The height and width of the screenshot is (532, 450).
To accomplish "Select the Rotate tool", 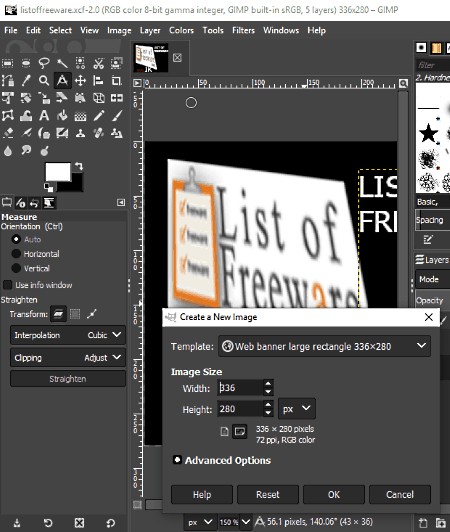I will [26, 98].
